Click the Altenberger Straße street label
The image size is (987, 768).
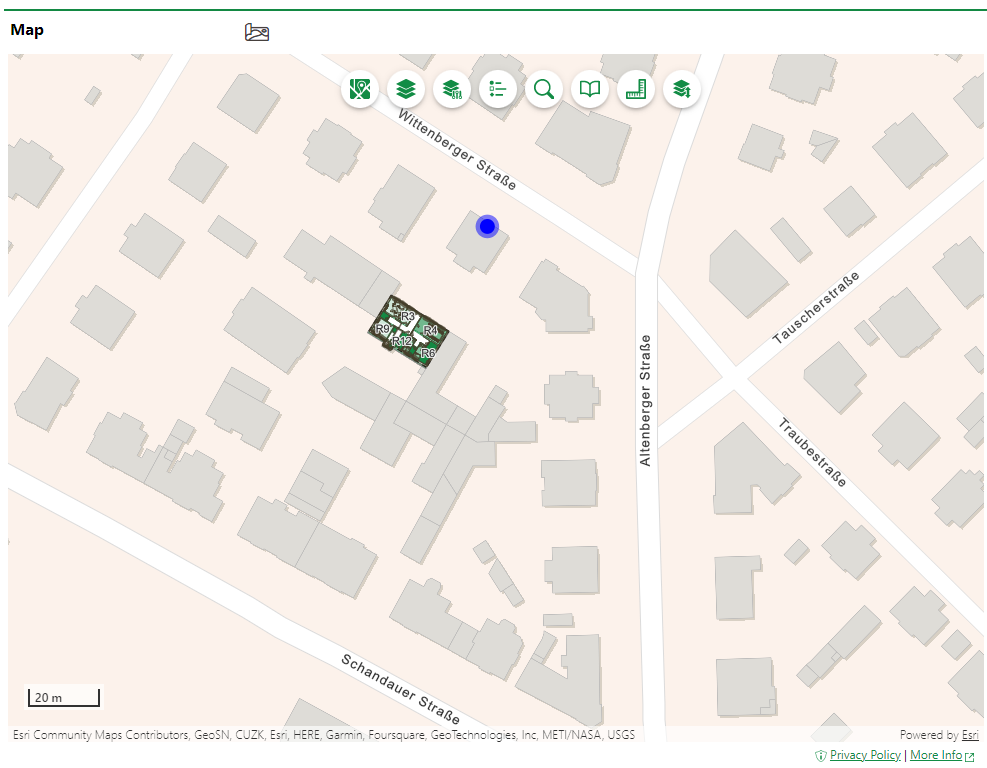pos(645,400)
